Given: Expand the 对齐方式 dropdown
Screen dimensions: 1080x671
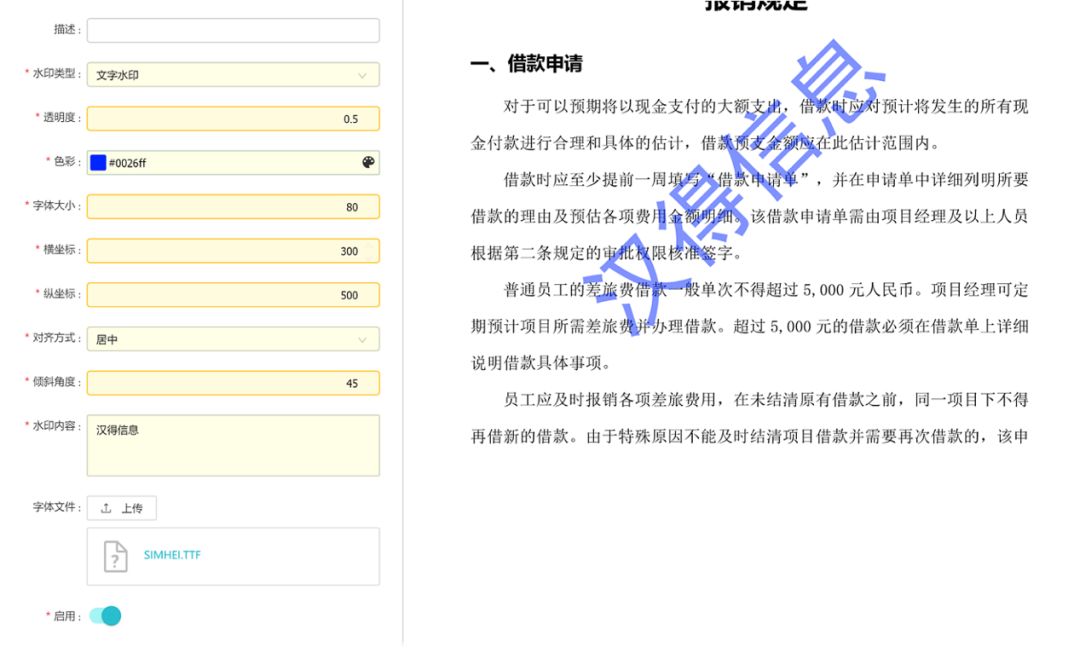Looking at the screenshot, I should 232,339.
